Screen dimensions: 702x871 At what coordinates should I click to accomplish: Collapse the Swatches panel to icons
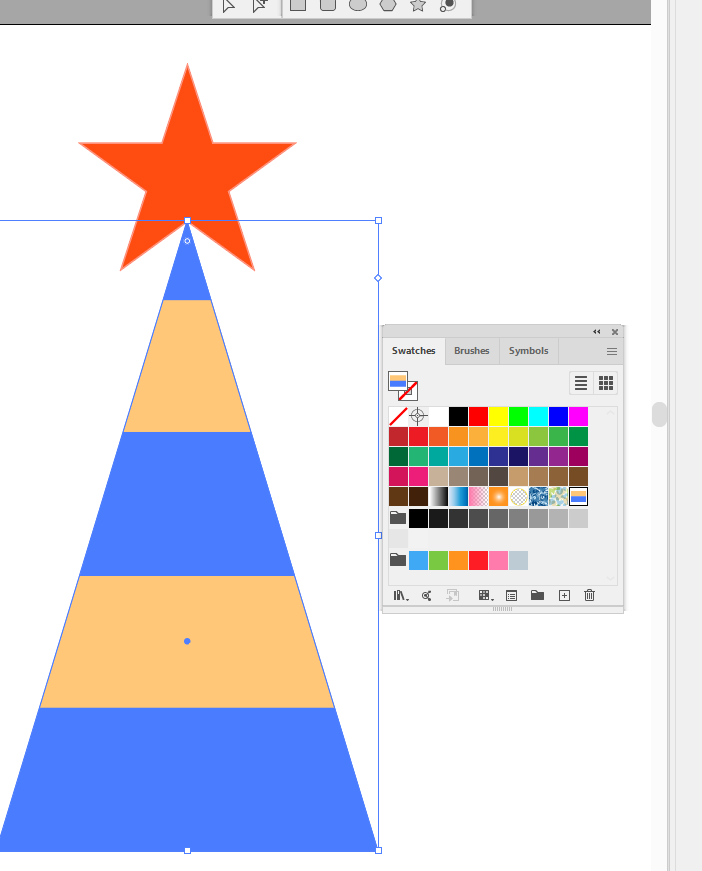pos(596,332)
